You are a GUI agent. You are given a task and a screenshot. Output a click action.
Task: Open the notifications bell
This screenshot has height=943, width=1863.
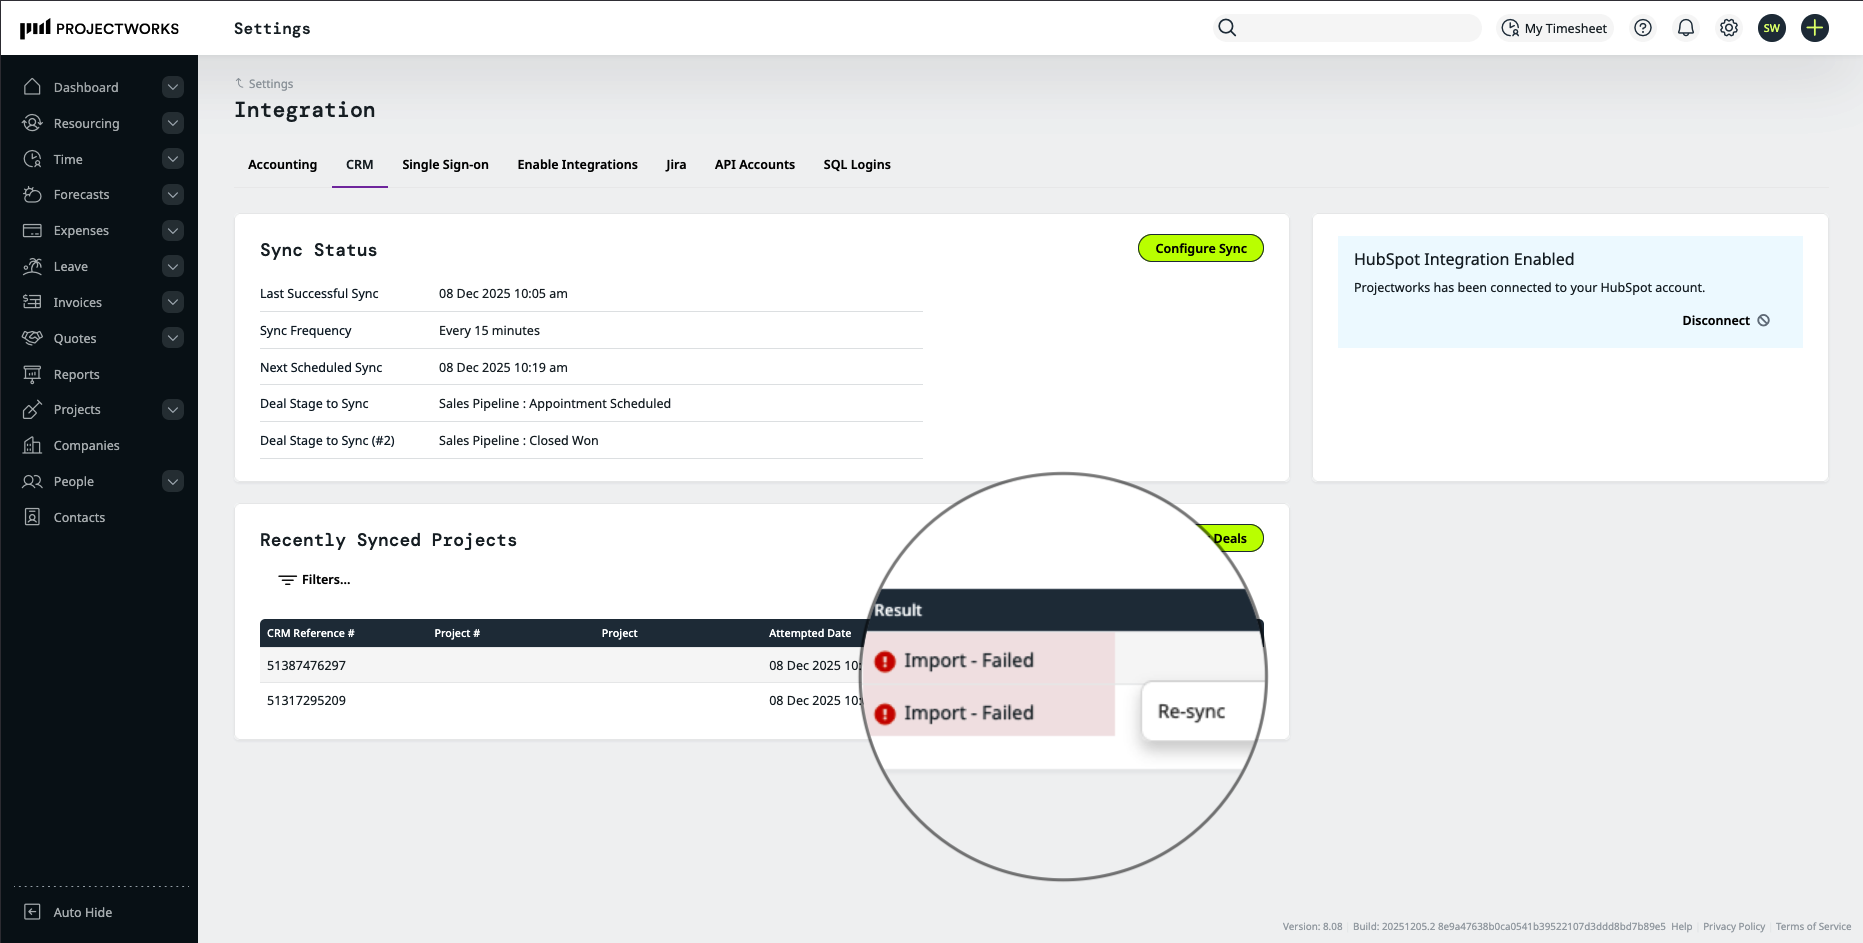[x=1686, y=28]
